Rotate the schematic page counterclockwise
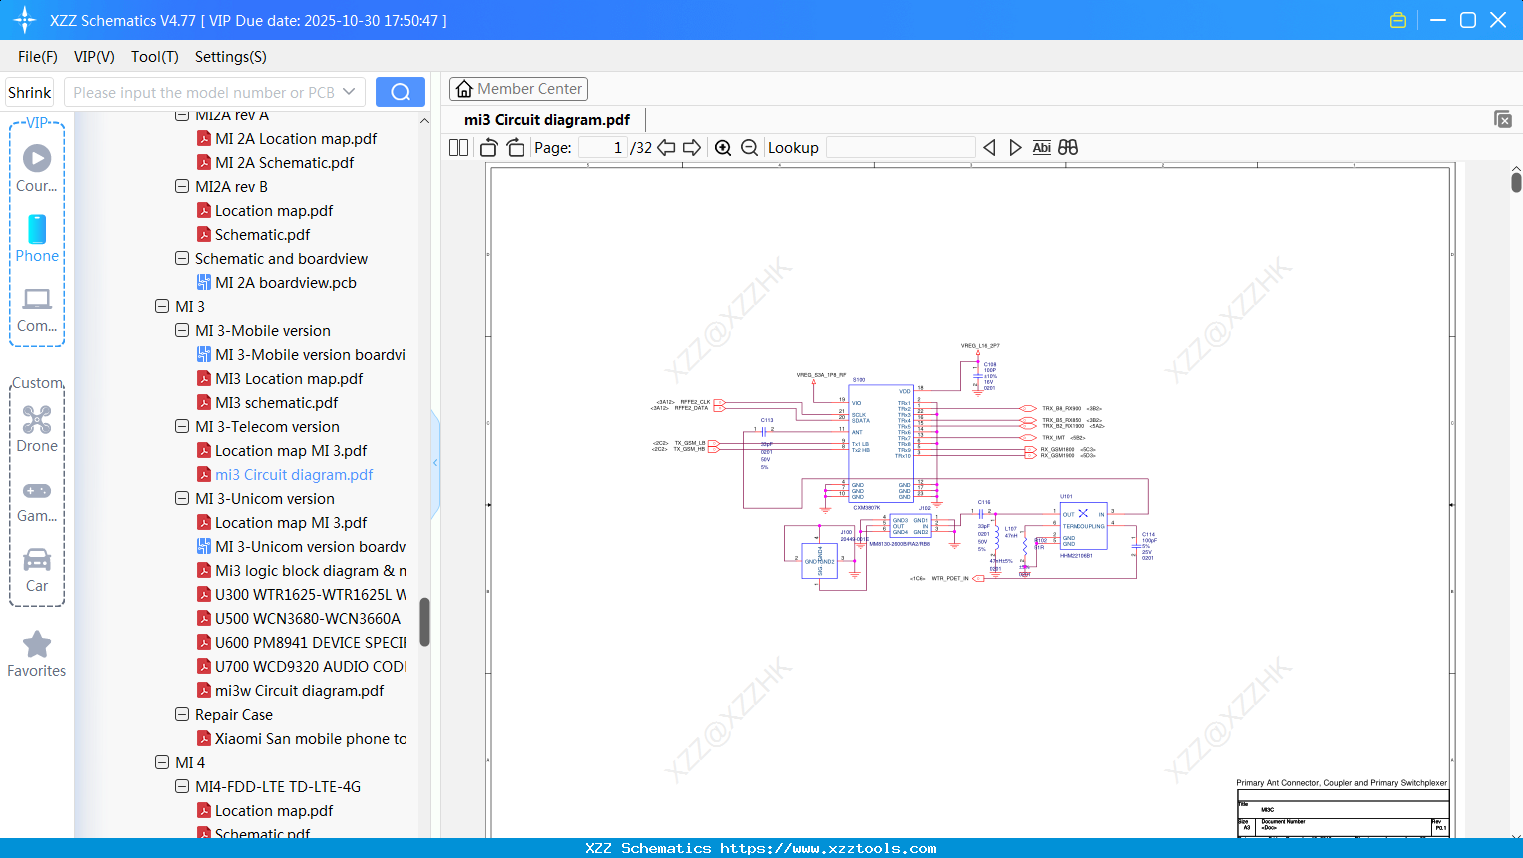Viewport: 1523px width, 858px height. point(488,147)
